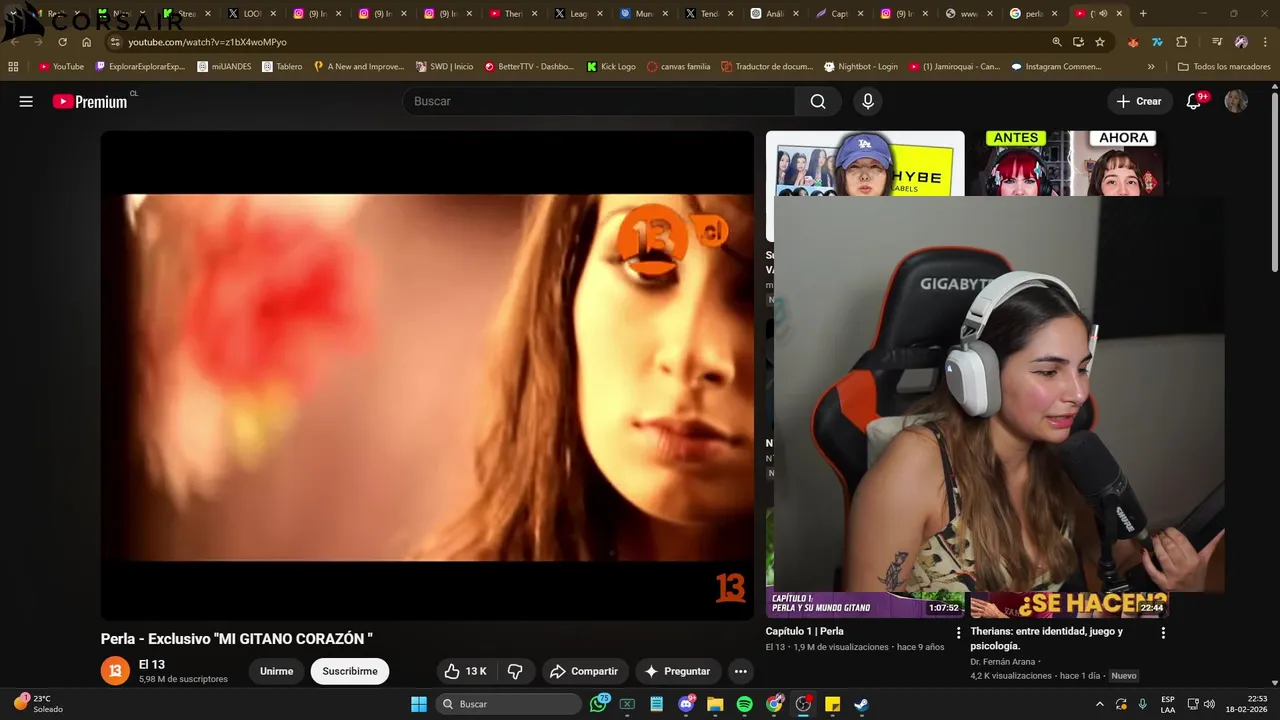Go to Chrome home page button

click(87, 42)
